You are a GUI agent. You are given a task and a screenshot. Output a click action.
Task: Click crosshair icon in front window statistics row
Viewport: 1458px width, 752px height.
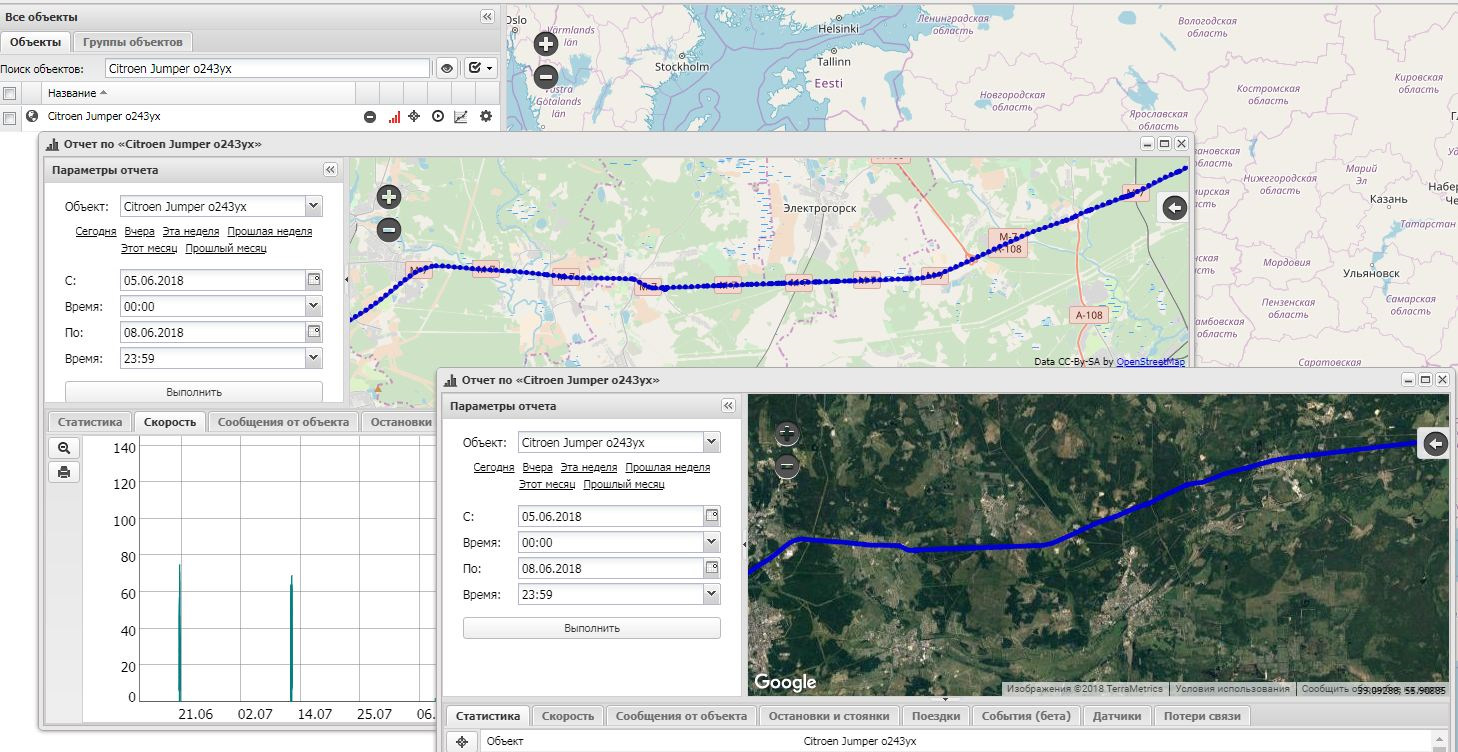tap(461, 742)
